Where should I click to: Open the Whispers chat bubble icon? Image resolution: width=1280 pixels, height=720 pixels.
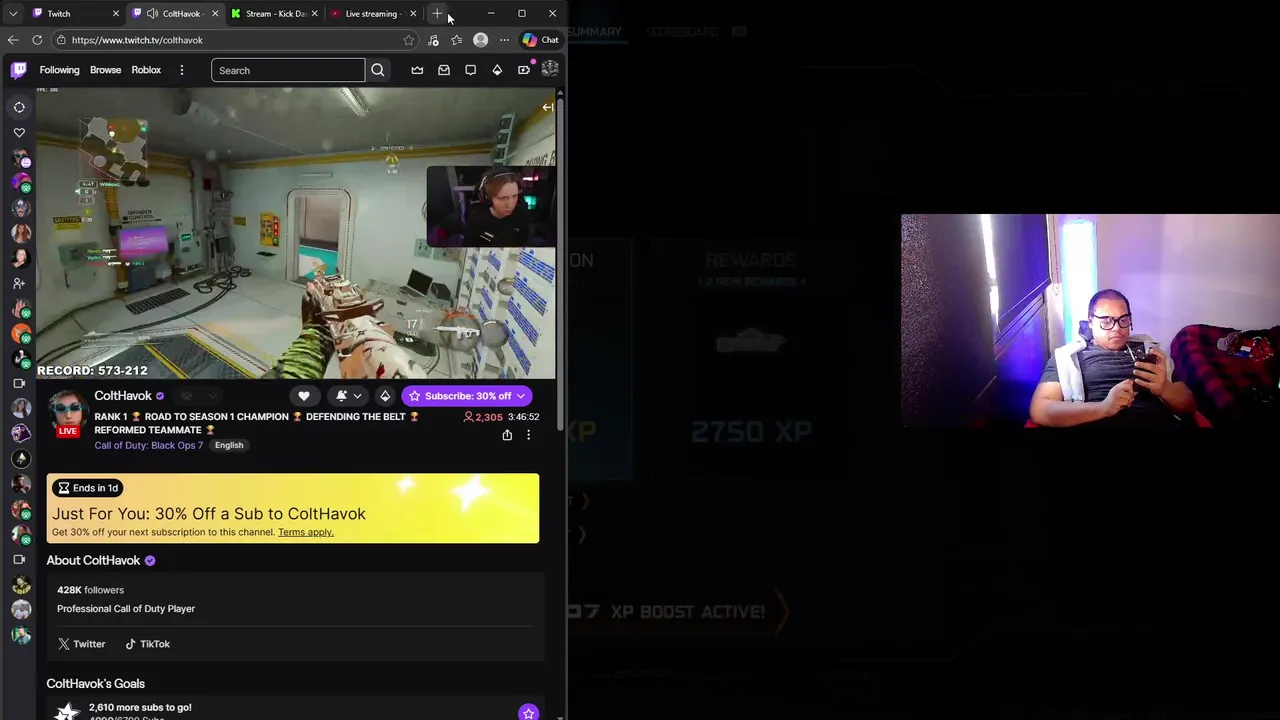[x=470, y=70]
